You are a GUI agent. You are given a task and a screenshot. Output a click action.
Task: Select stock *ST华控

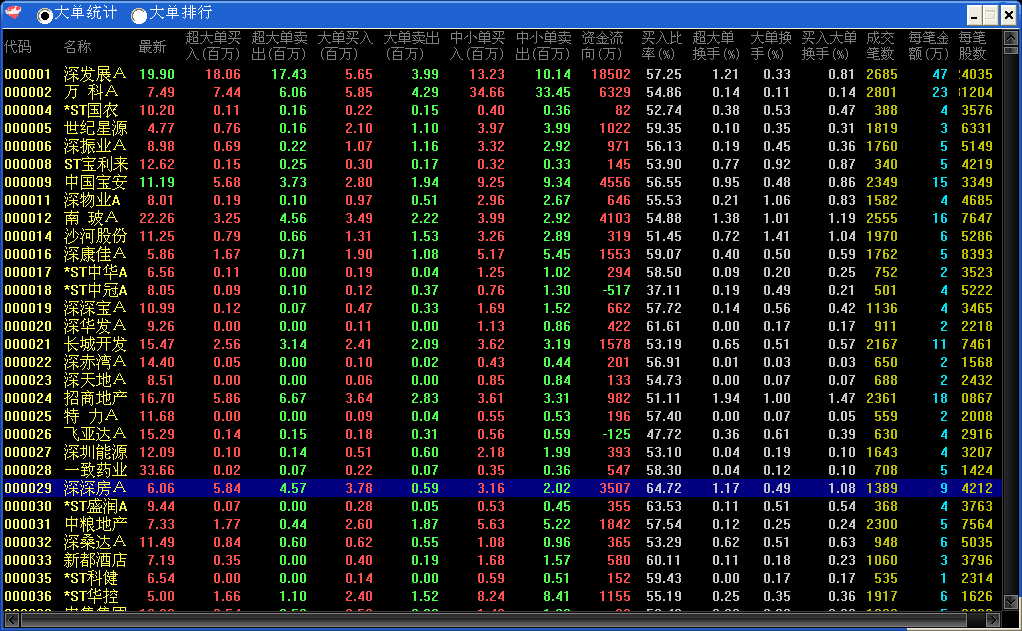point(91,596)
